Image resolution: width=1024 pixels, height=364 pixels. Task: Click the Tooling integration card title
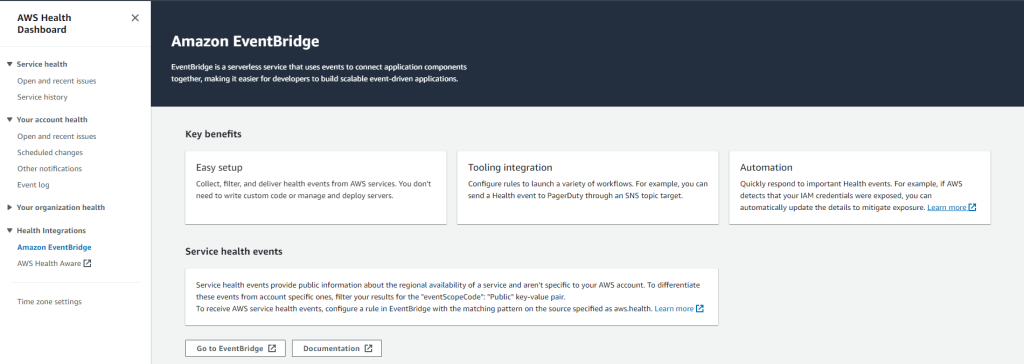pyautogui.click(x=511, y=168)
